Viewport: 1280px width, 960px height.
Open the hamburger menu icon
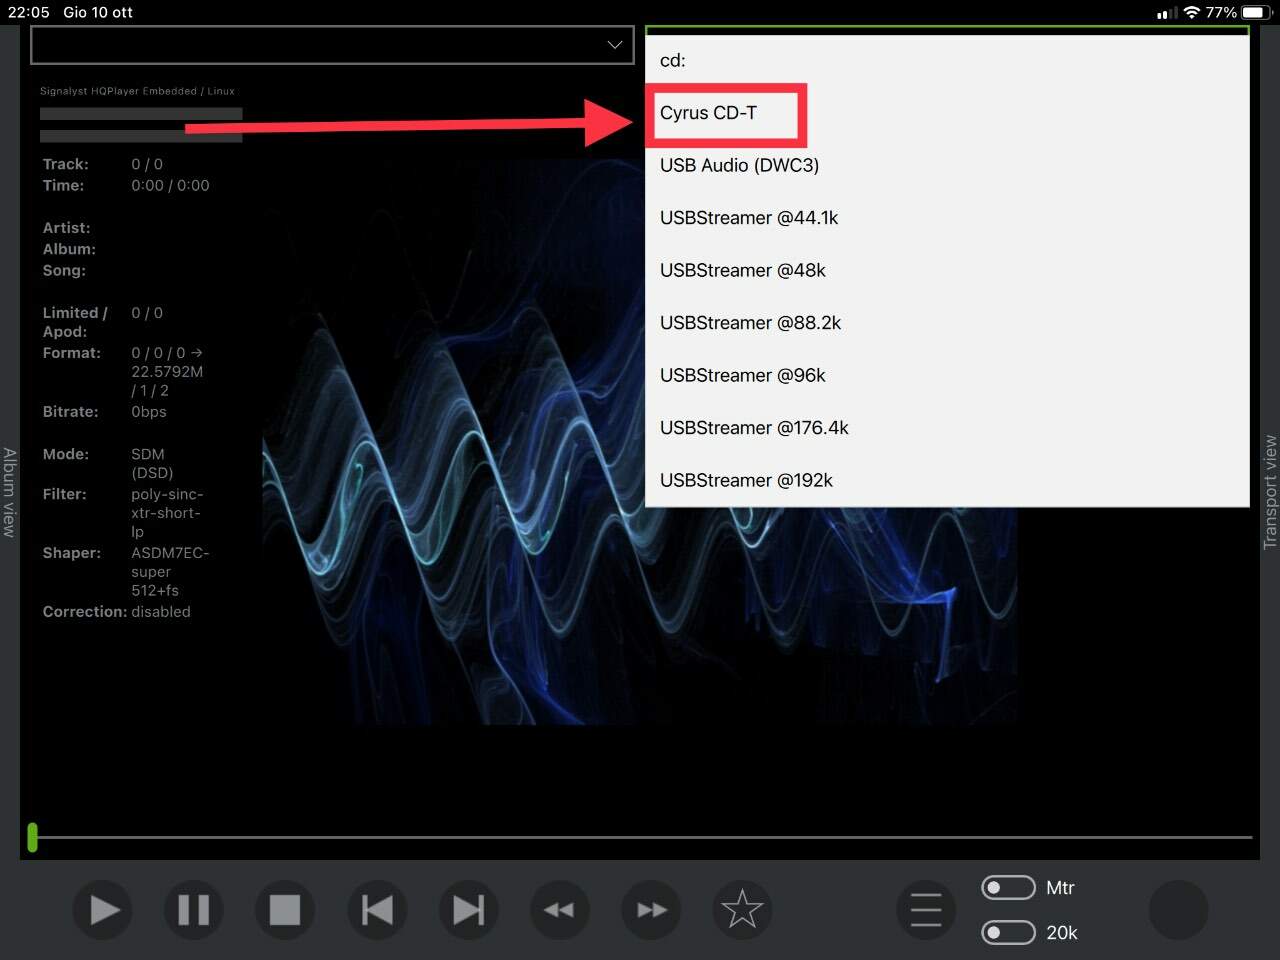(x=926, y=910)
